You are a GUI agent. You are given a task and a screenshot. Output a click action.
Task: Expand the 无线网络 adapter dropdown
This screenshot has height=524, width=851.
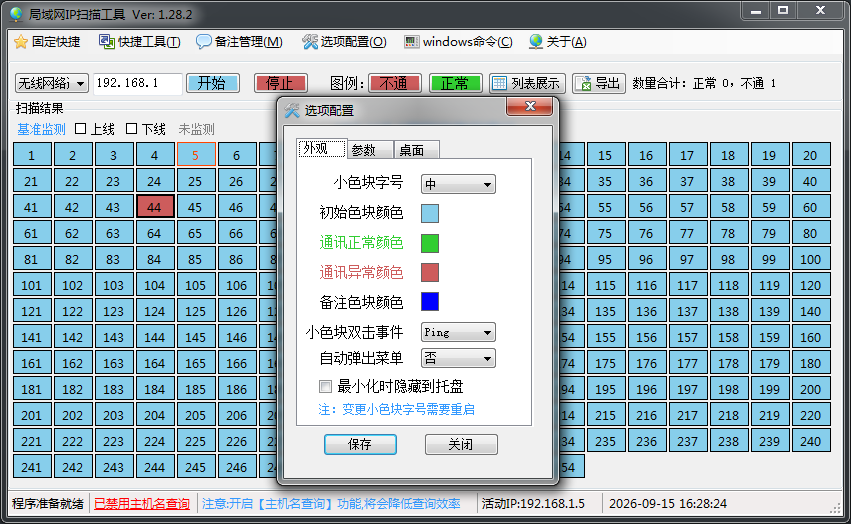[x=80, y=84]
